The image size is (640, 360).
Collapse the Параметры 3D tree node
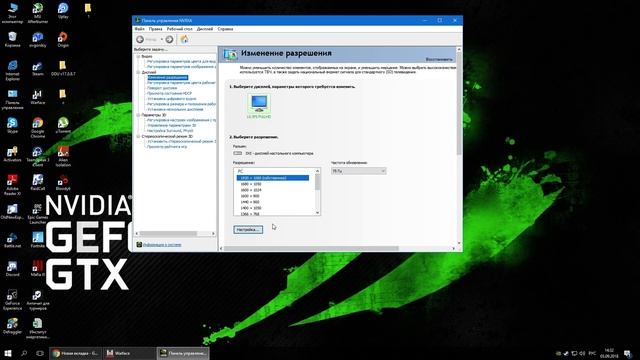click(x=138, y=115)
